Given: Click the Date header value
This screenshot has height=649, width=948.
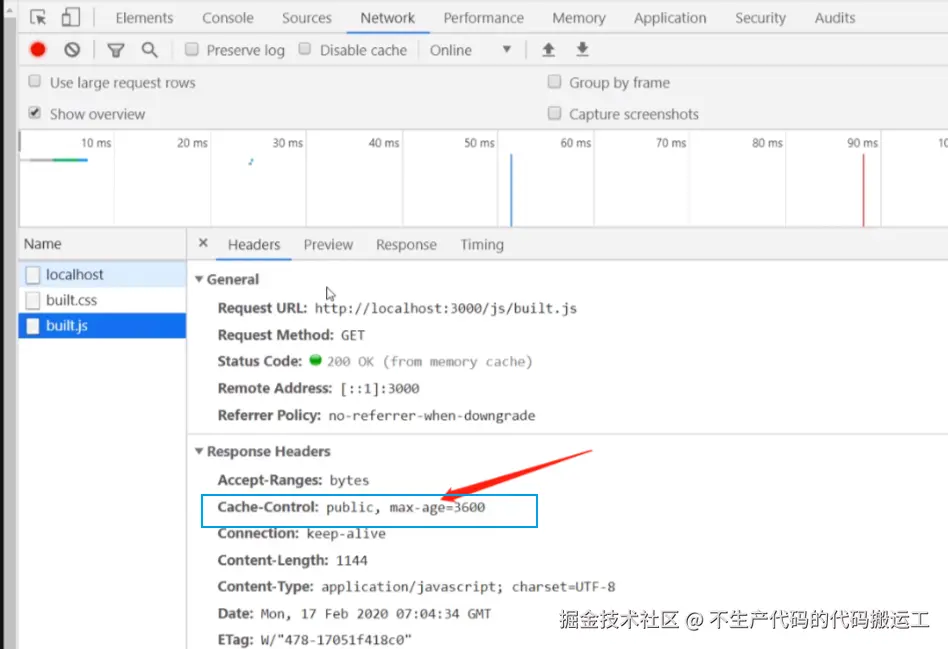Looking at the screenshot, I should [375, 614].
